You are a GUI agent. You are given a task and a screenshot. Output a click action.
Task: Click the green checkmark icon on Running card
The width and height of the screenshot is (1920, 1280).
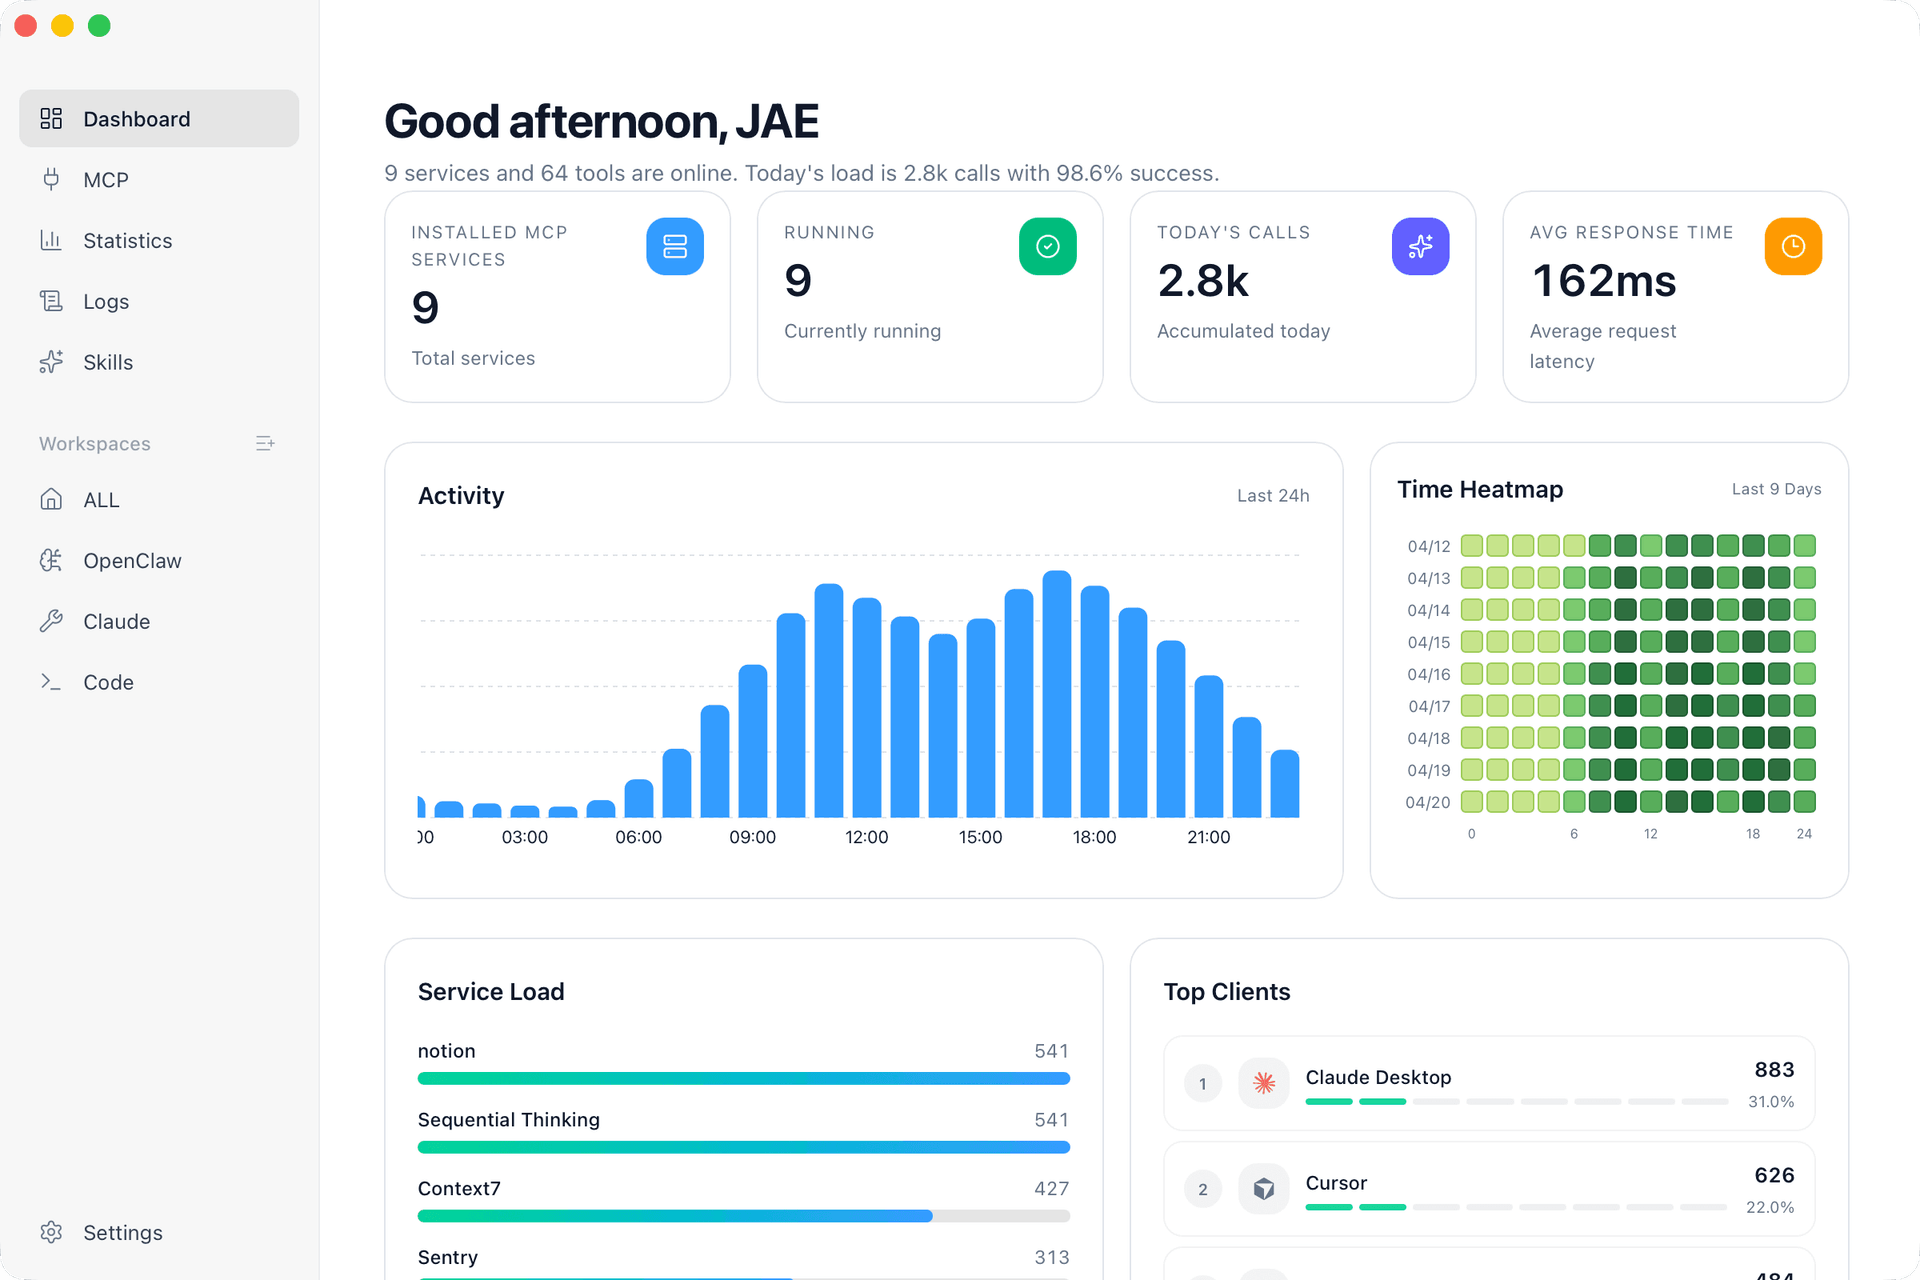coord(1048,246)
